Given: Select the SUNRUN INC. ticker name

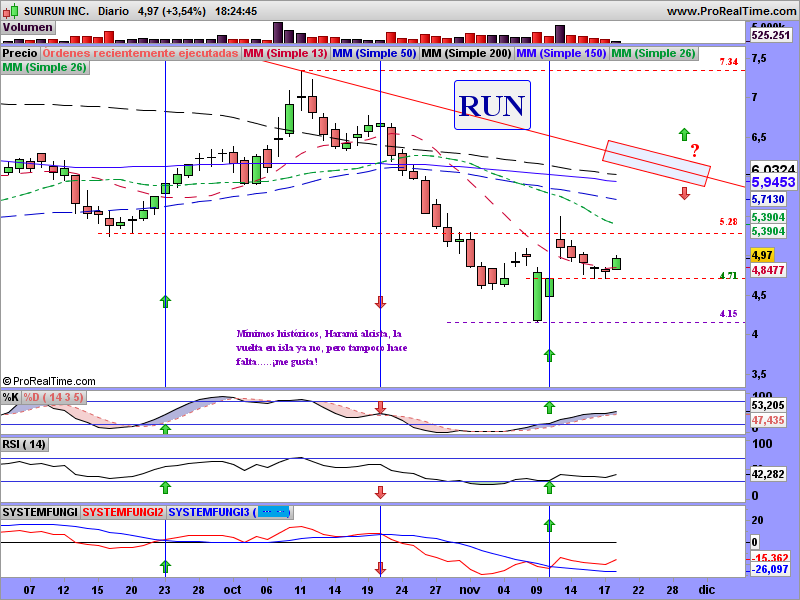Looking at the screenshot, I should pos(56,11).
